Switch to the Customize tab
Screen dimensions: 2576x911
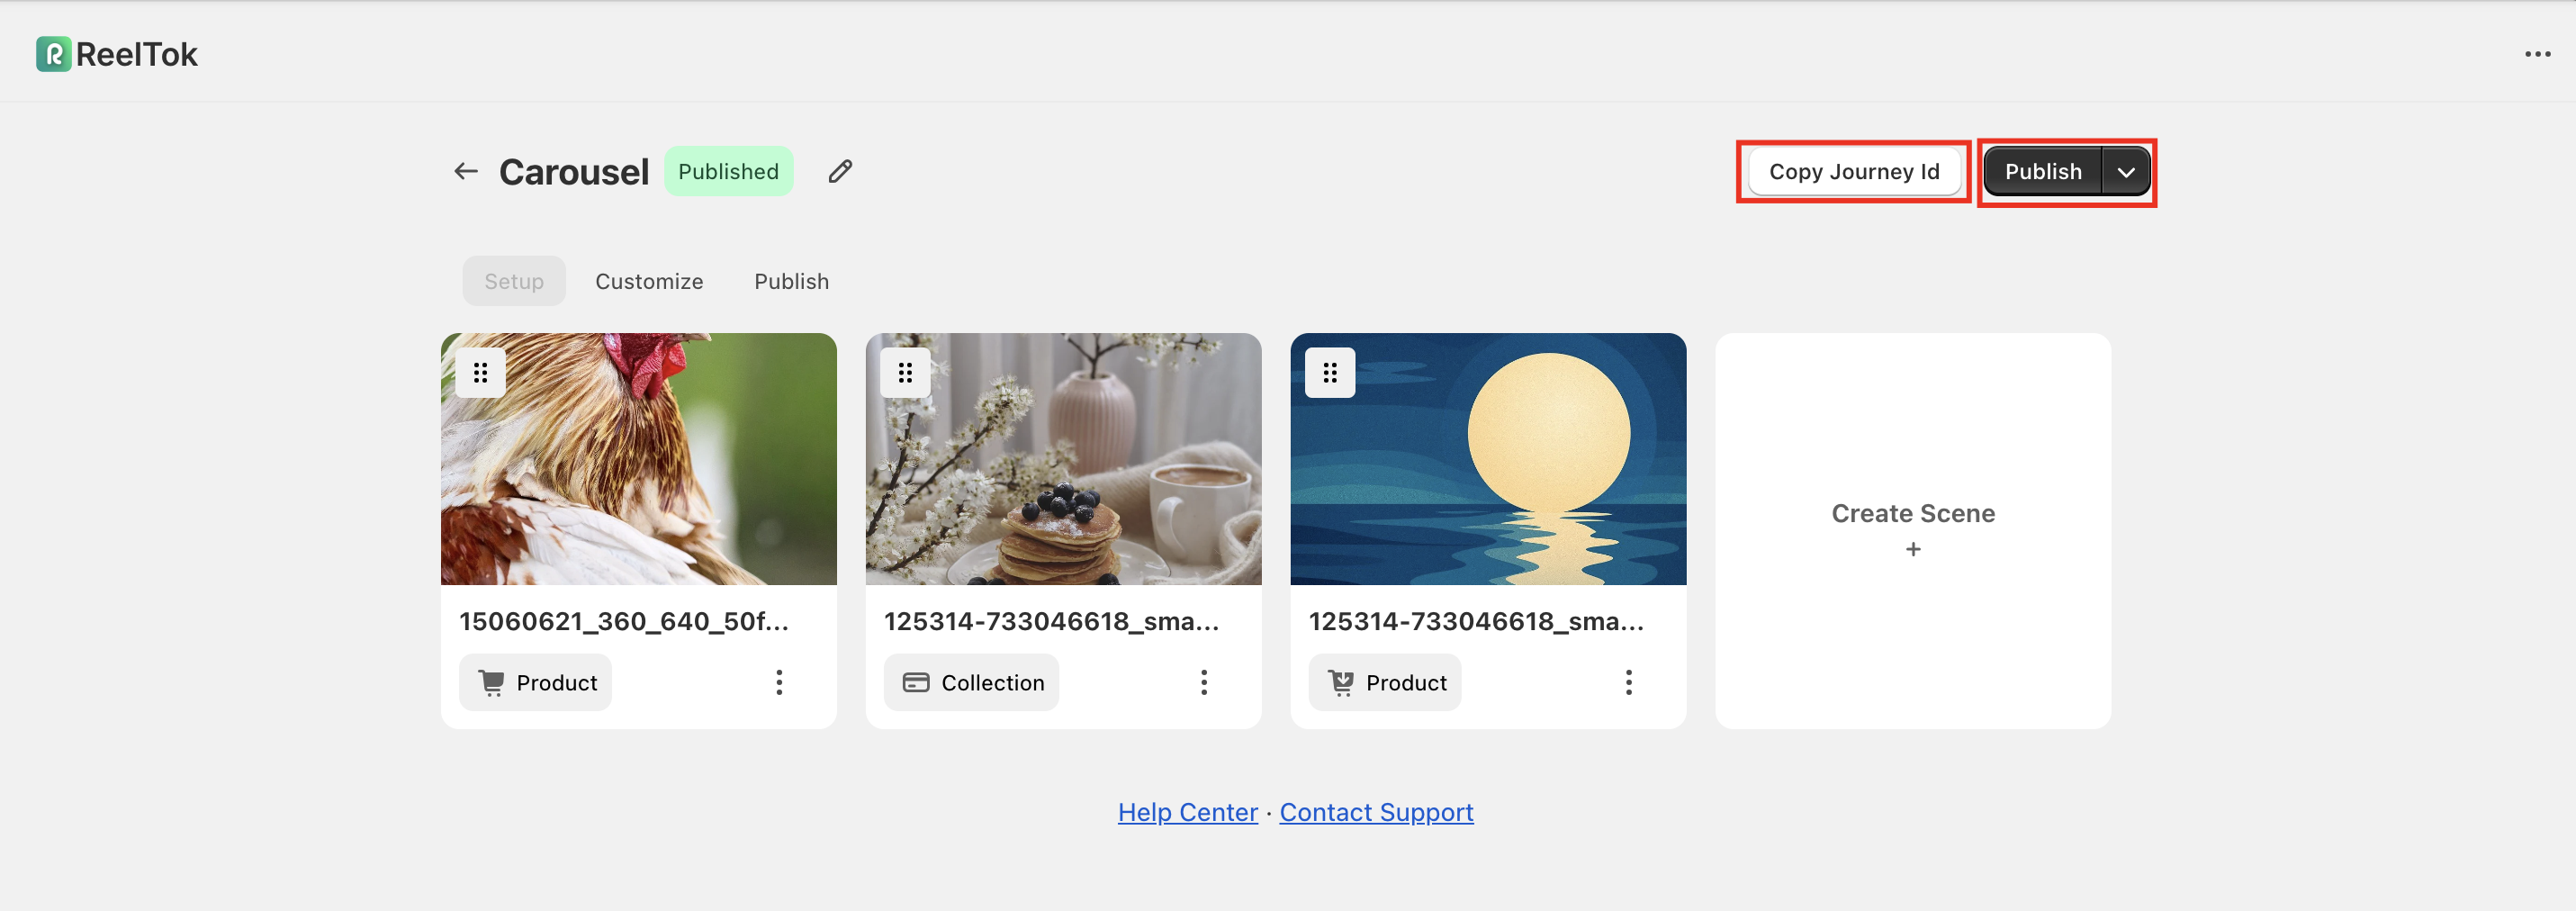(649, 281)
